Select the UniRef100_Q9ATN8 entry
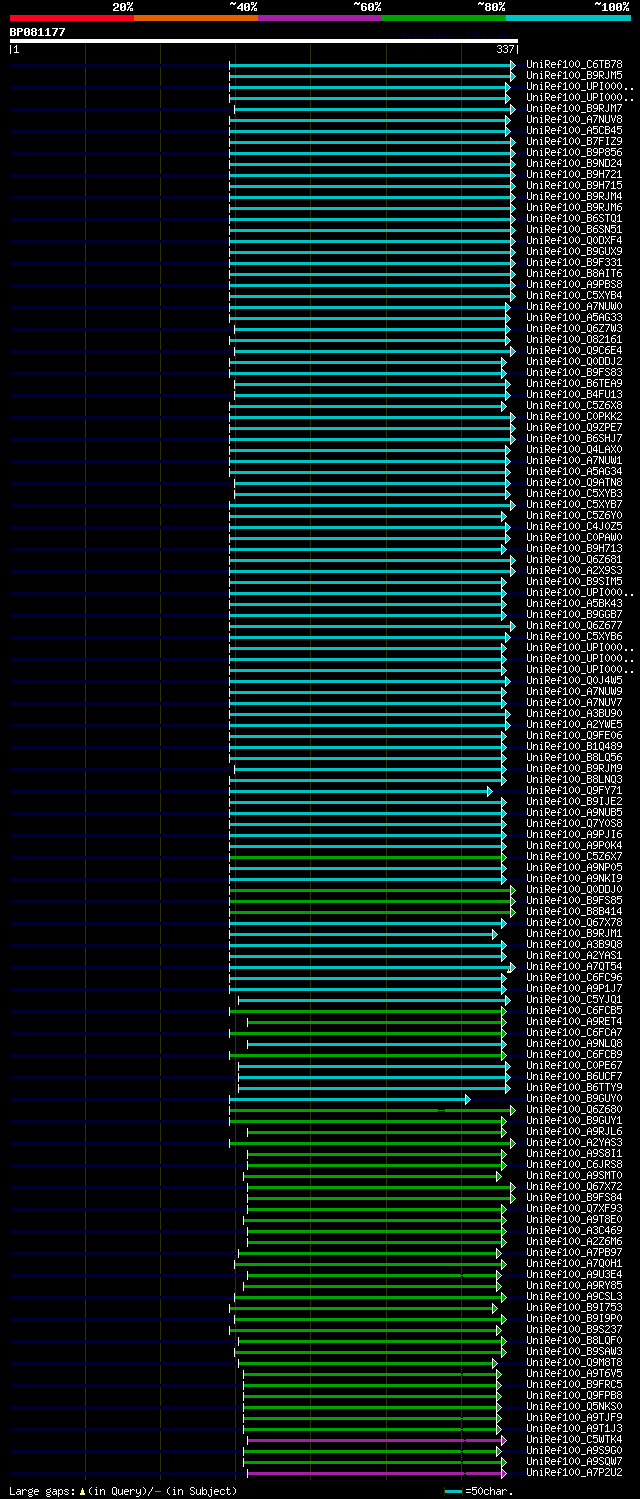 [x=574, y=482]
